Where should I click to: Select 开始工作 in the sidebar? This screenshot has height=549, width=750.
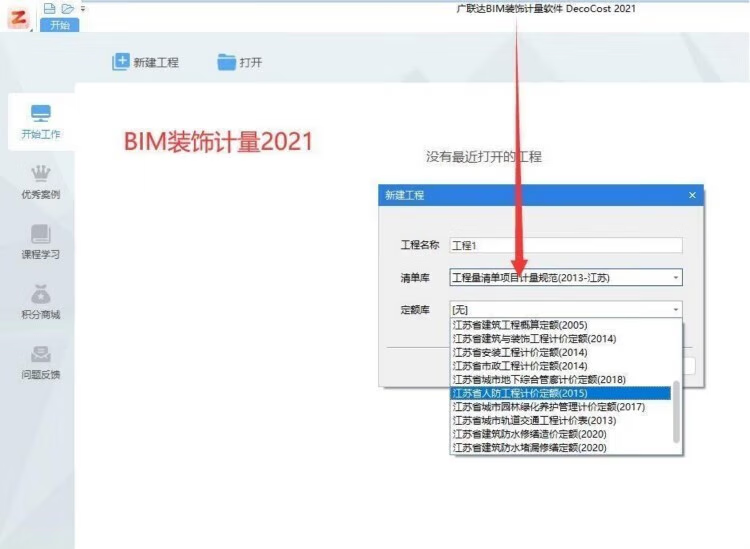click(x=41, y=122)
